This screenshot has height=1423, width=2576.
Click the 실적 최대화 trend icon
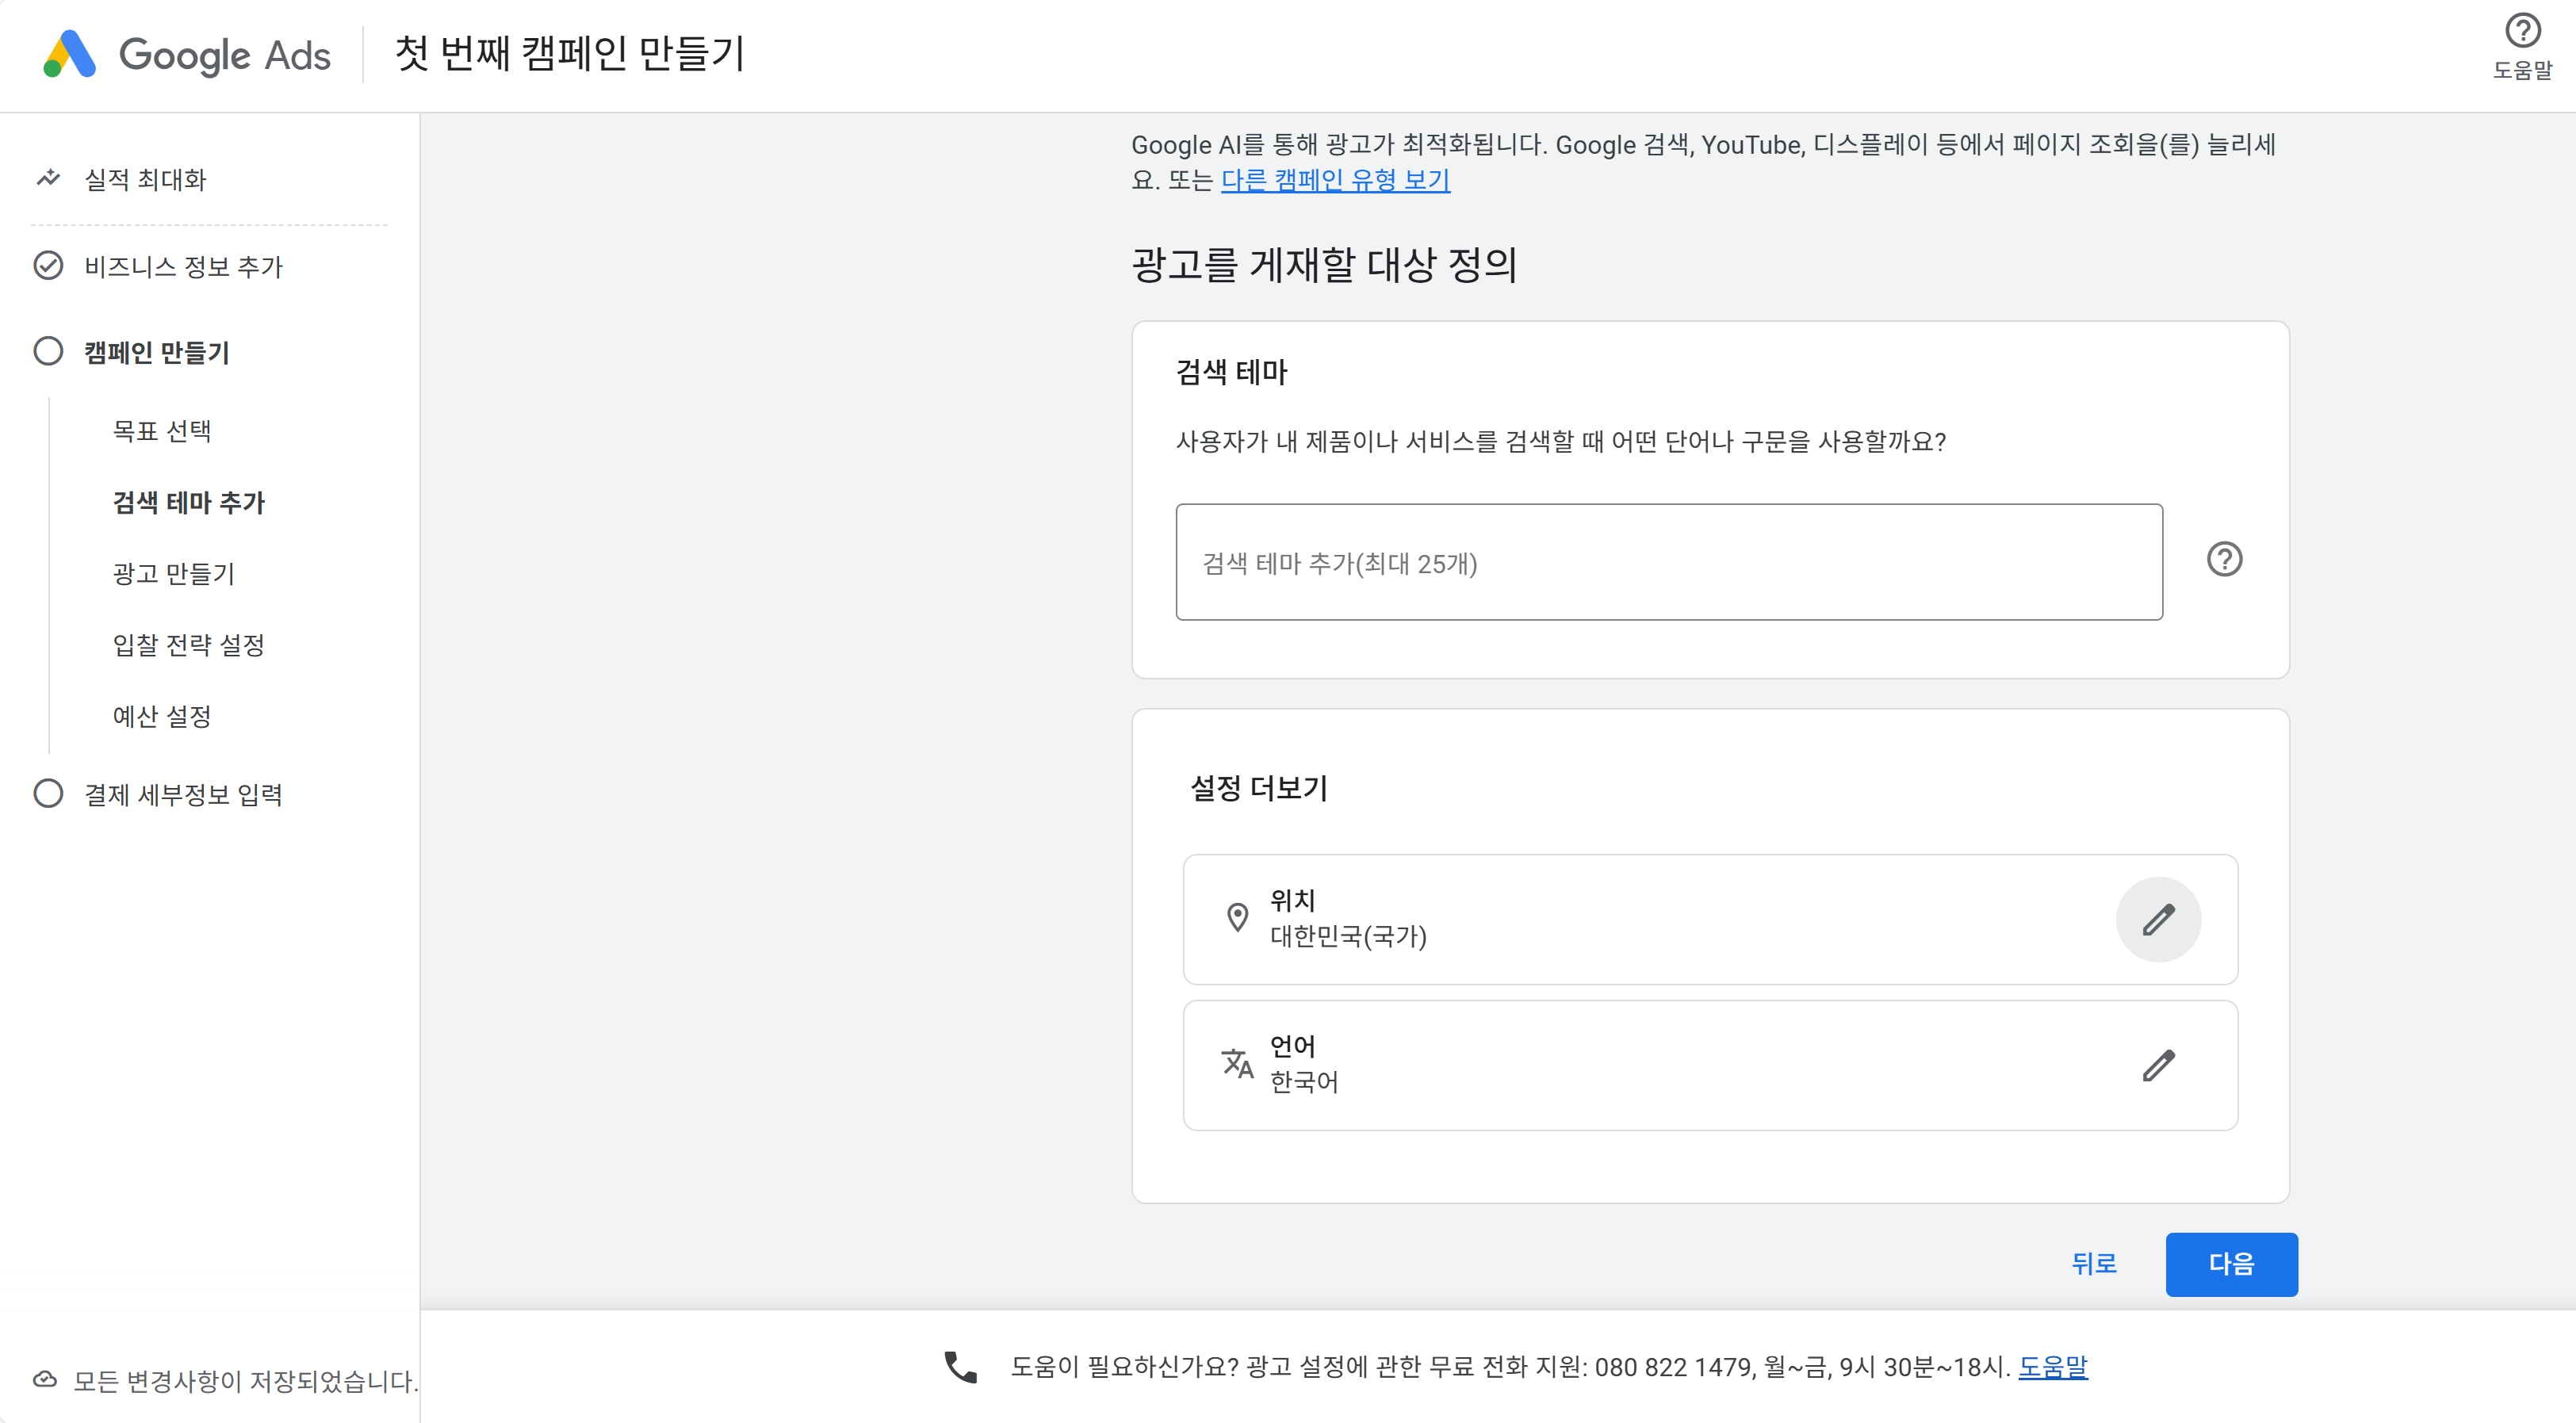point(48,179)
